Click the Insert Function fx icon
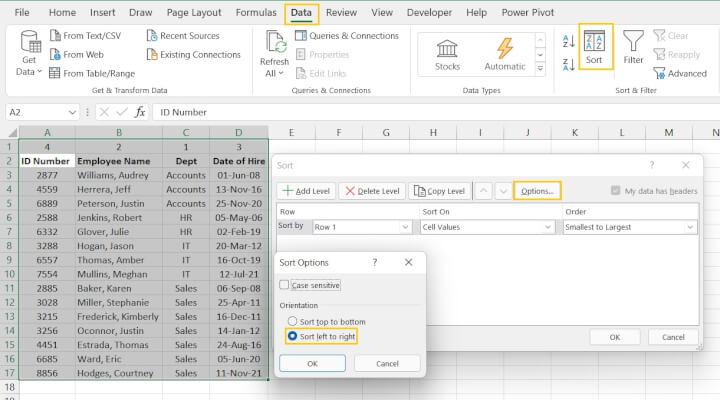Viewport: 720px width, 400px height. coord(140,112)
